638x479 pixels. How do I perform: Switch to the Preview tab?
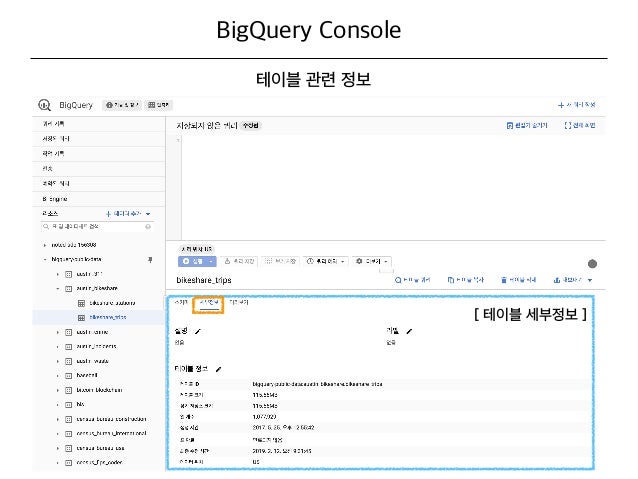point(239,302)
